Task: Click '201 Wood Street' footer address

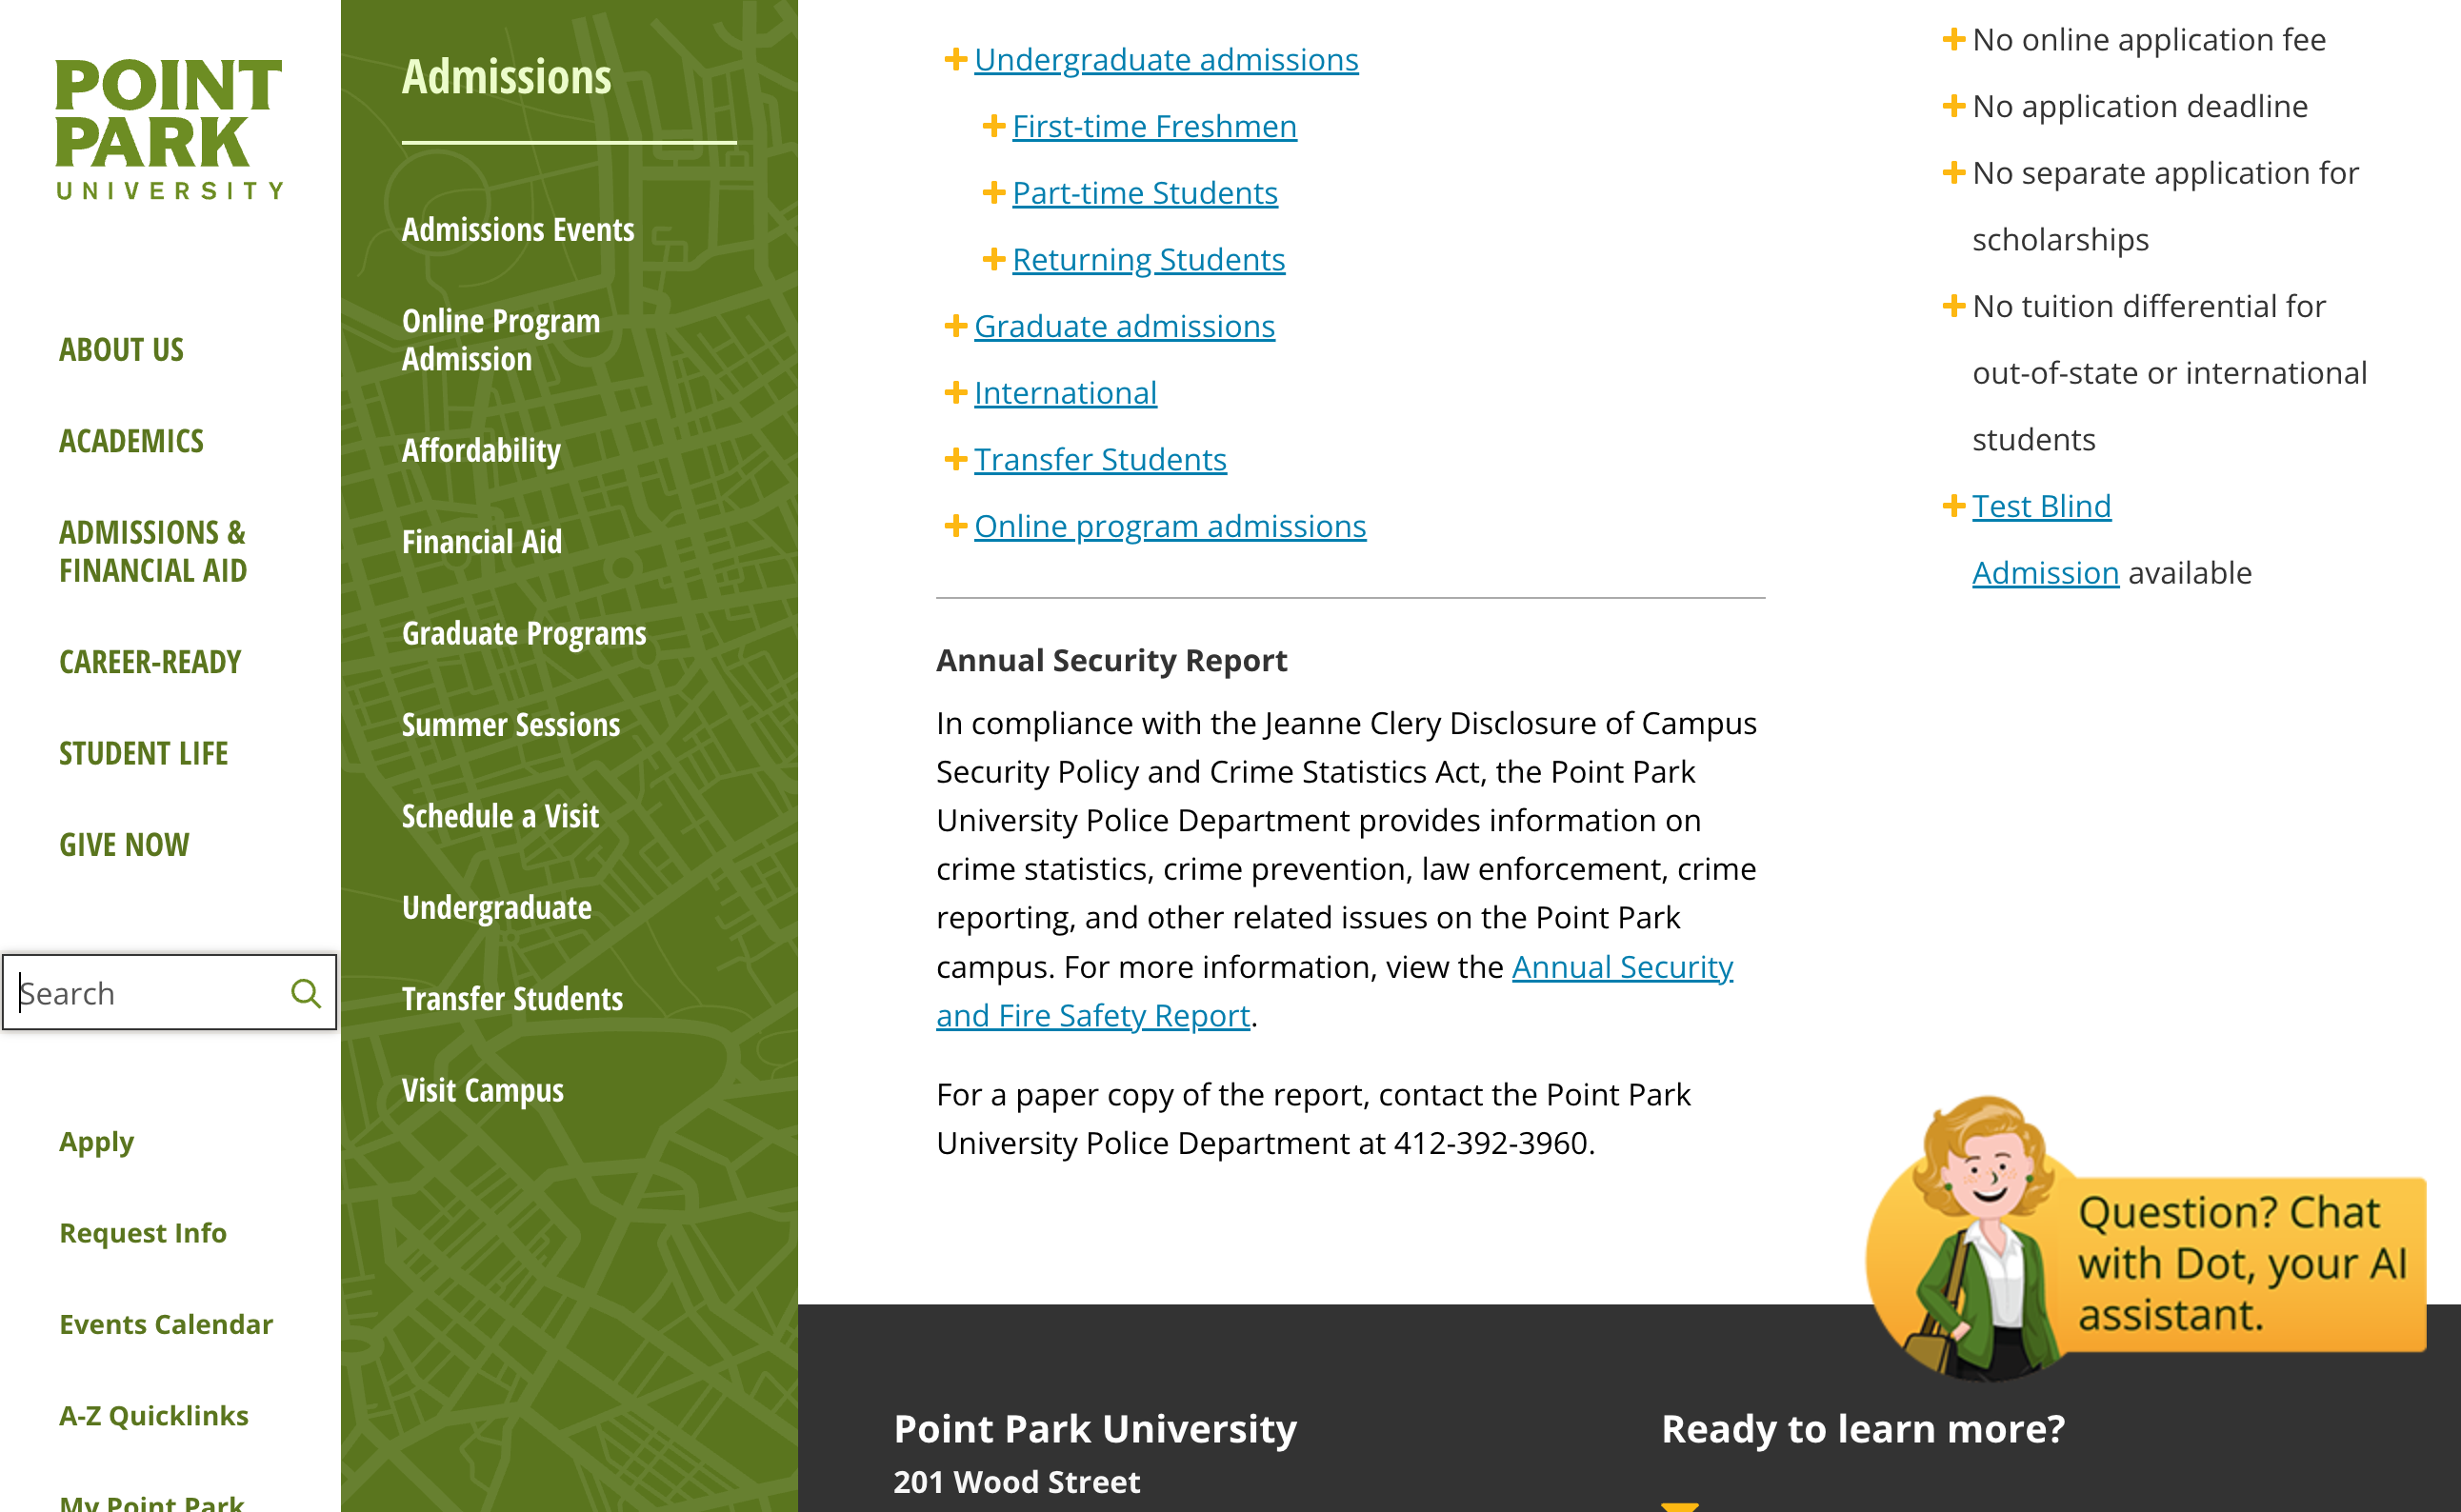Action: click(1016, 1482)
